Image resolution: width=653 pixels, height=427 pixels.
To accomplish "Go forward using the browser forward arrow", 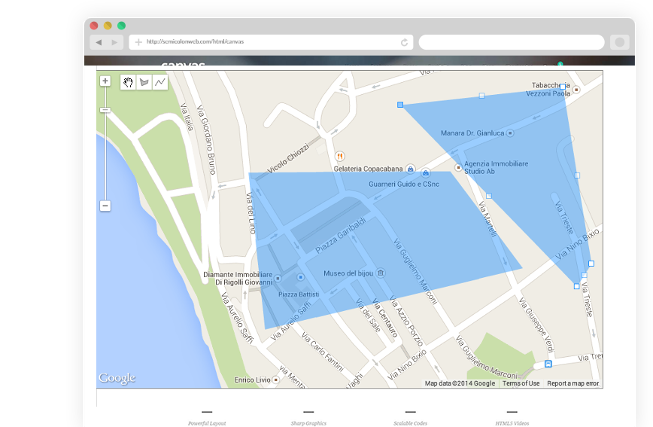I will pos(115,42).
